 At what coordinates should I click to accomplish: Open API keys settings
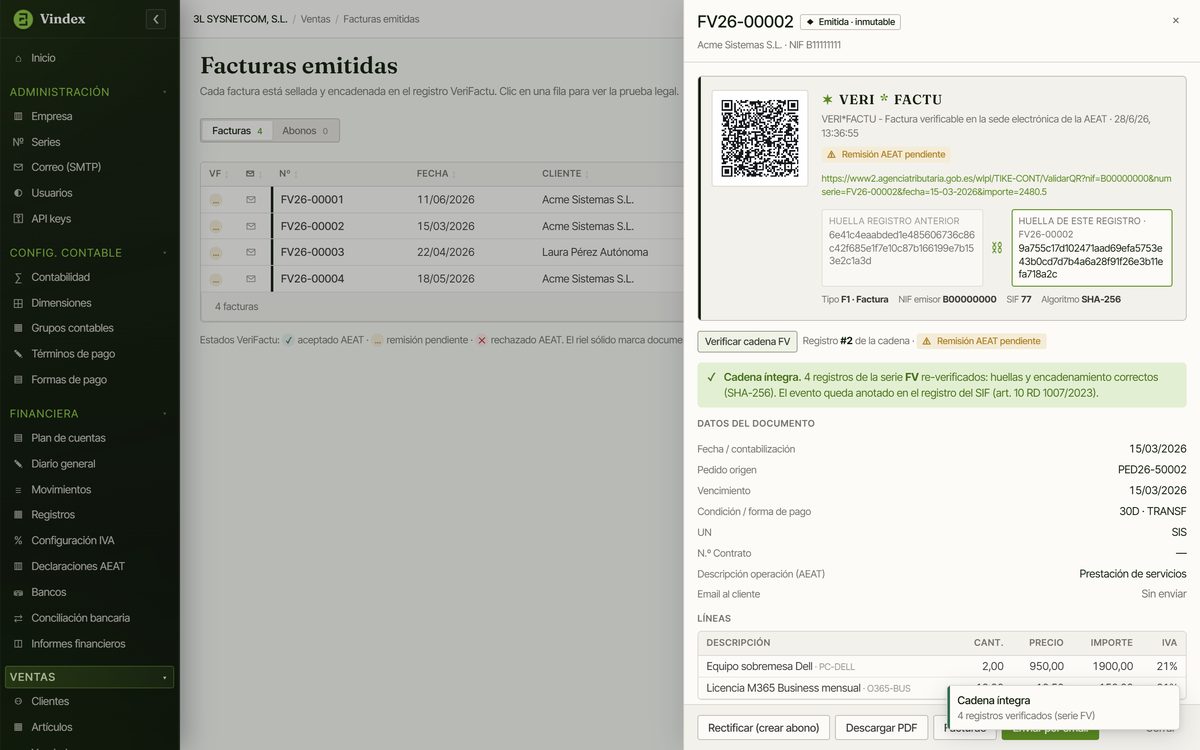(x=51, y=219)
